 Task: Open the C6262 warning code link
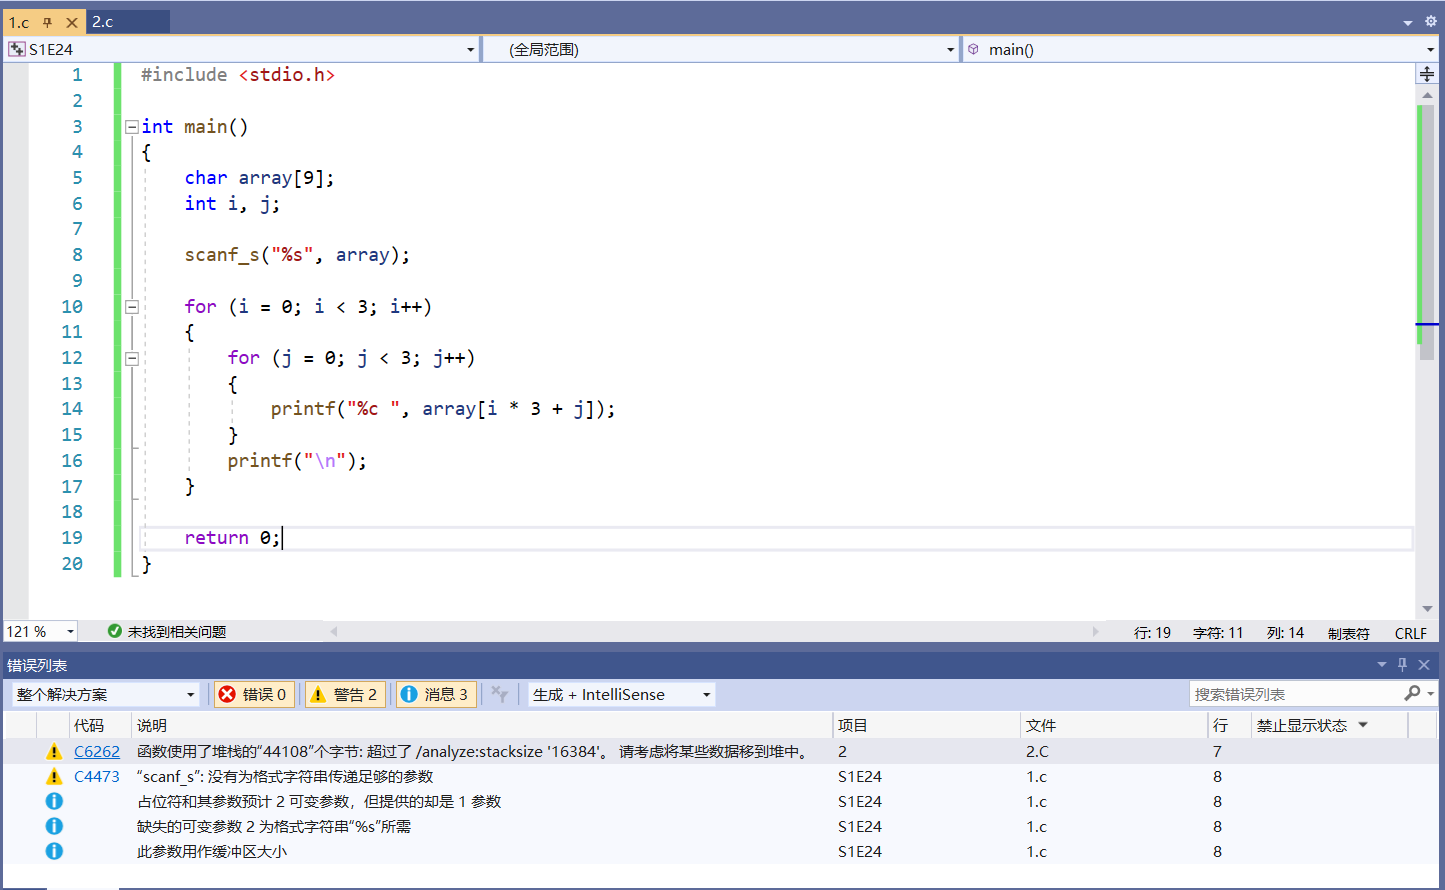97,751
